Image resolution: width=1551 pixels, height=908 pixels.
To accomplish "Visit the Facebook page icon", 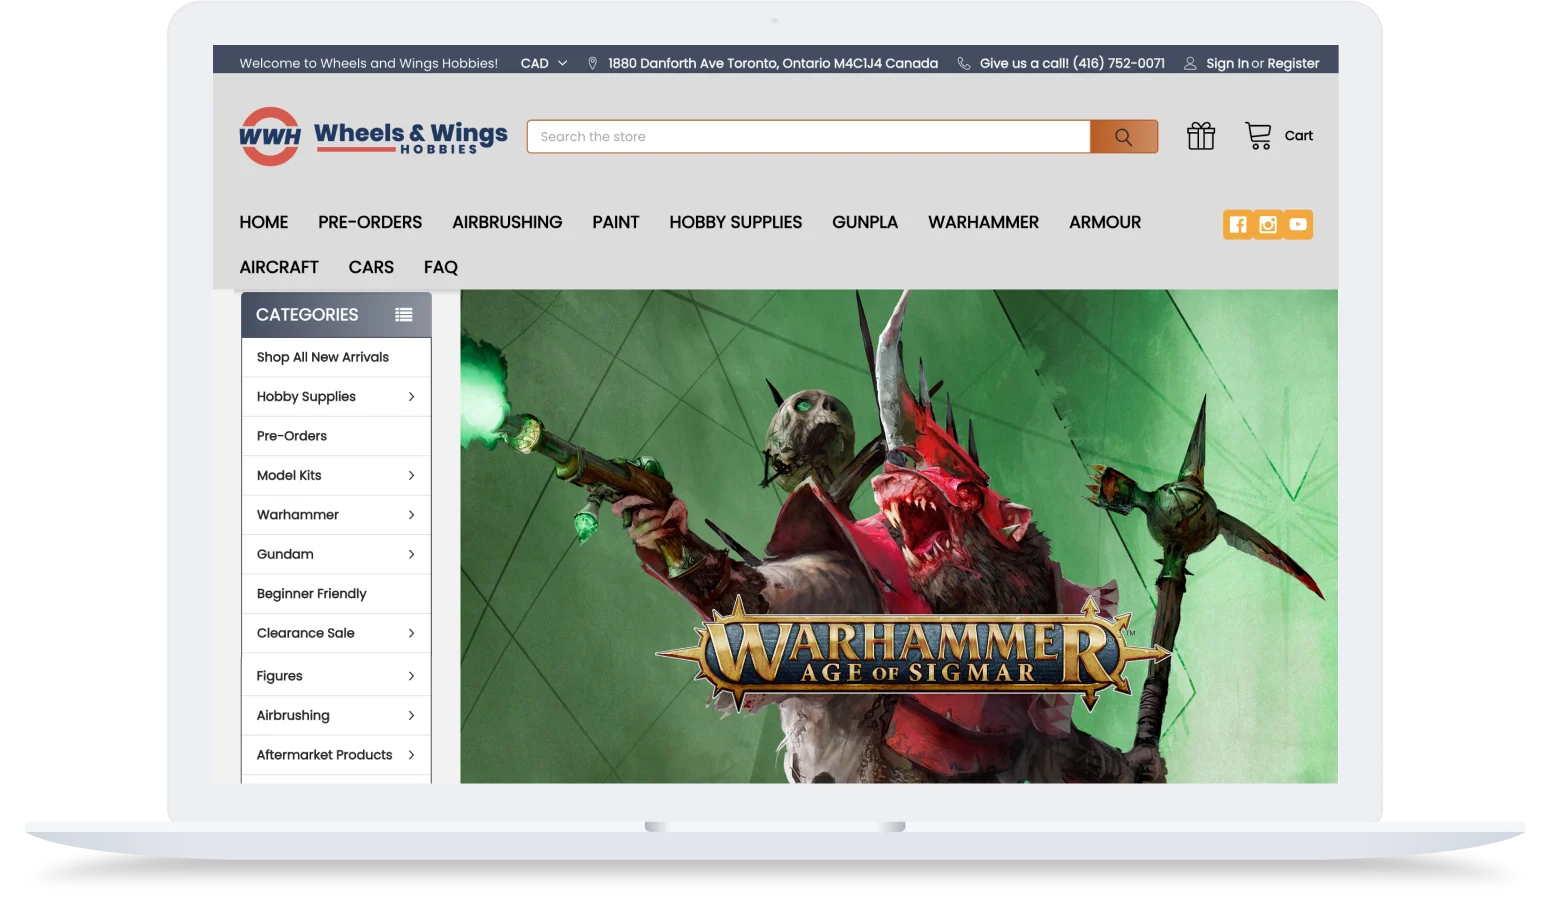I will [1238, 225].
